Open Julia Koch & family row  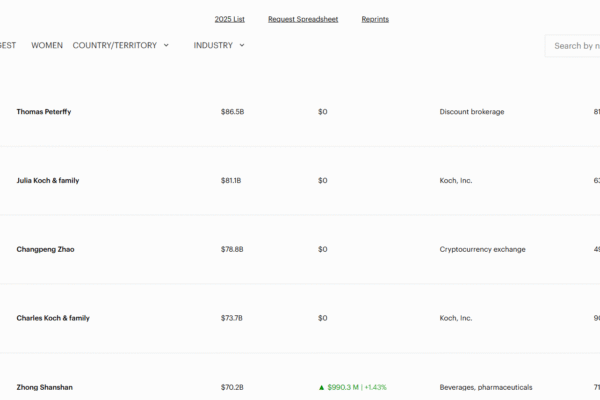(48, 181)
